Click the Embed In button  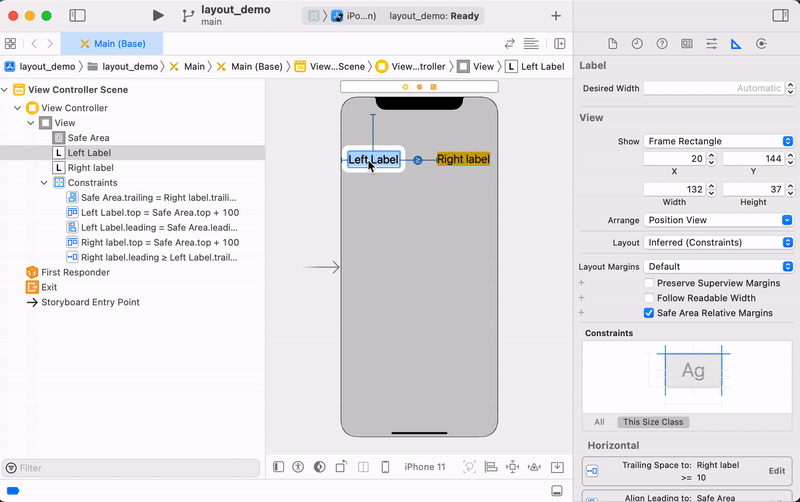point(557,467)
